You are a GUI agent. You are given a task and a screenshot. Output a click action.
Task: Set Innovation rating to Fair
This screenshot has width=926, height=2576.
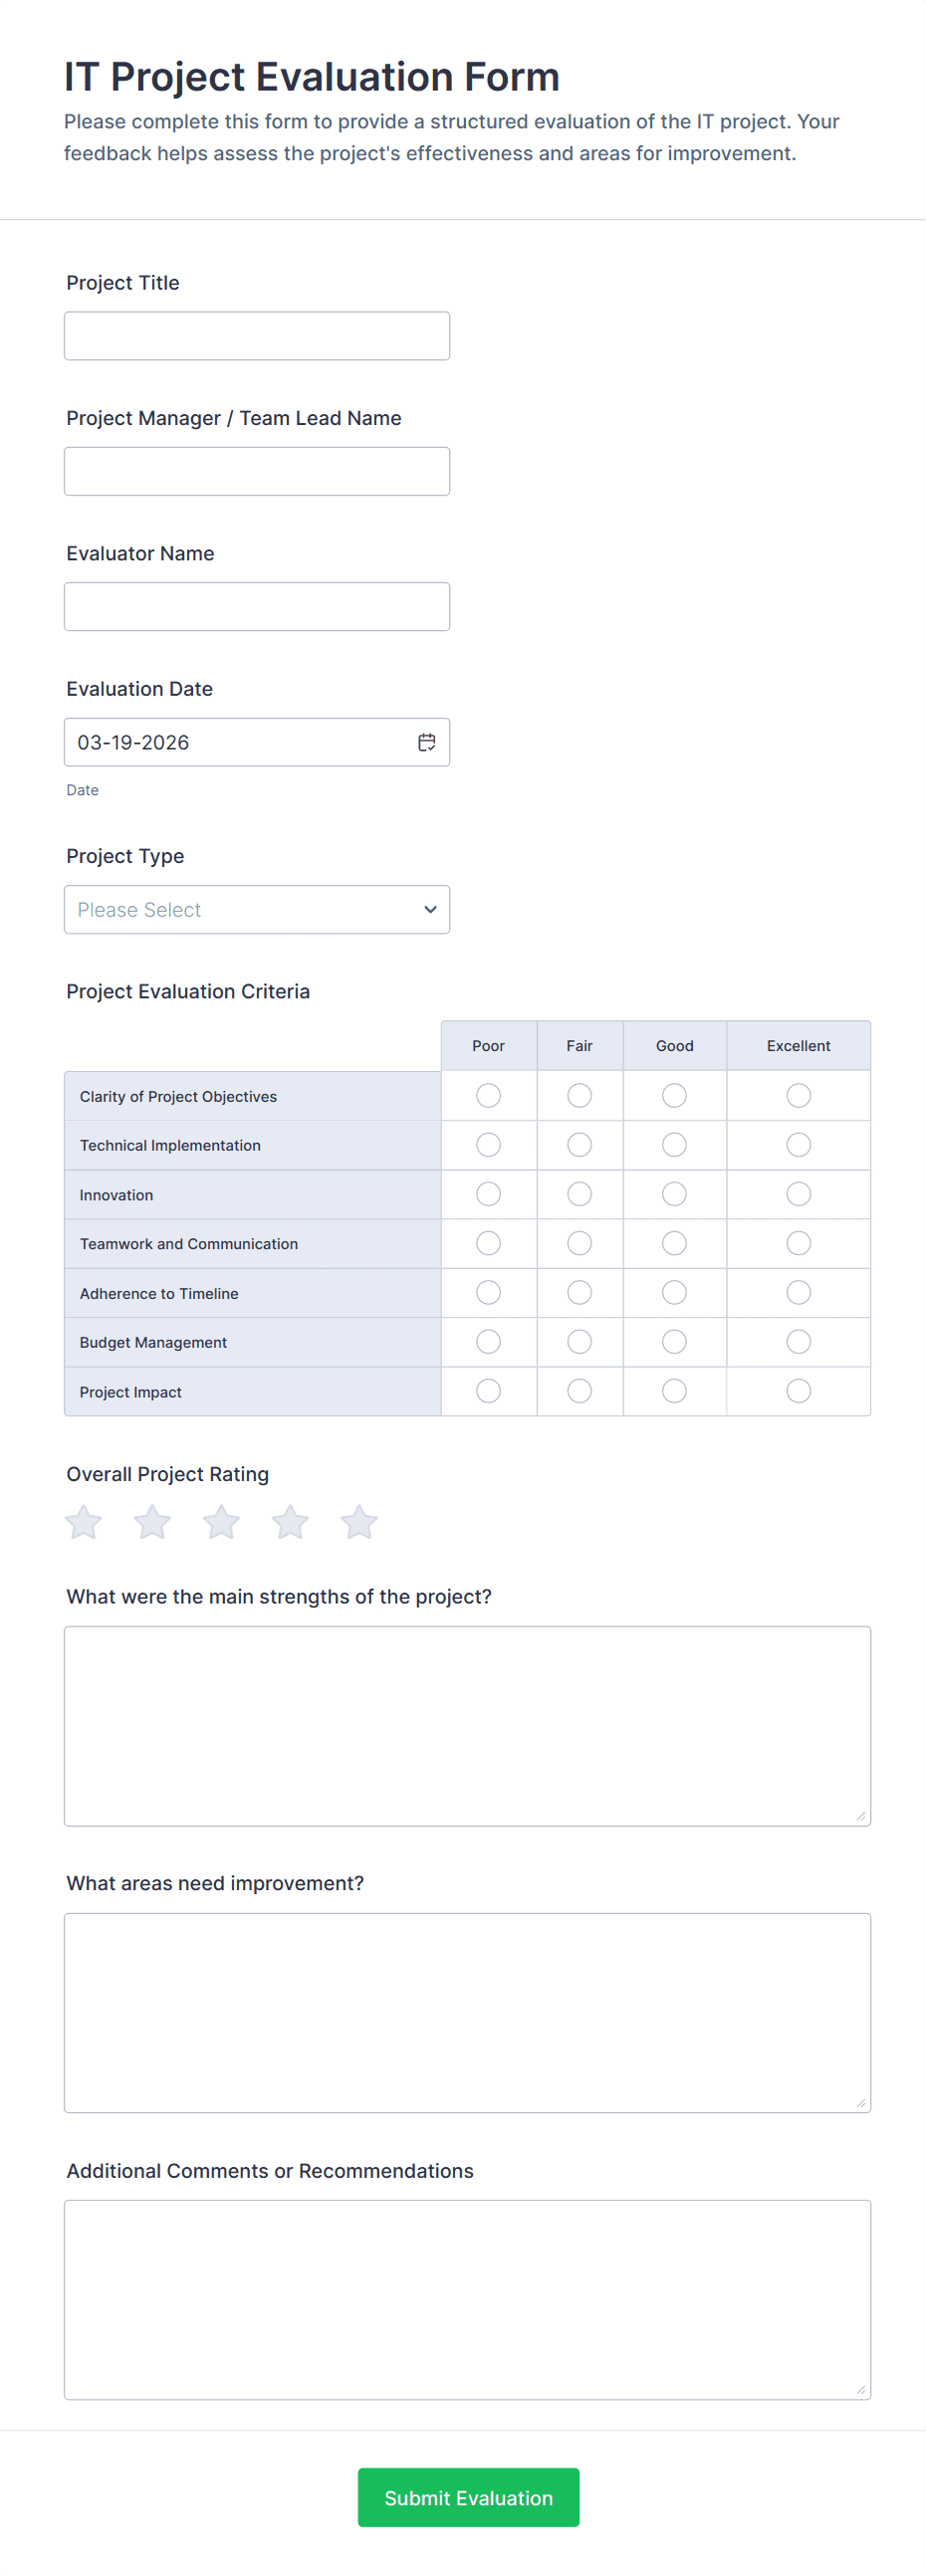pyautogui.click(x=579, y=1194)
